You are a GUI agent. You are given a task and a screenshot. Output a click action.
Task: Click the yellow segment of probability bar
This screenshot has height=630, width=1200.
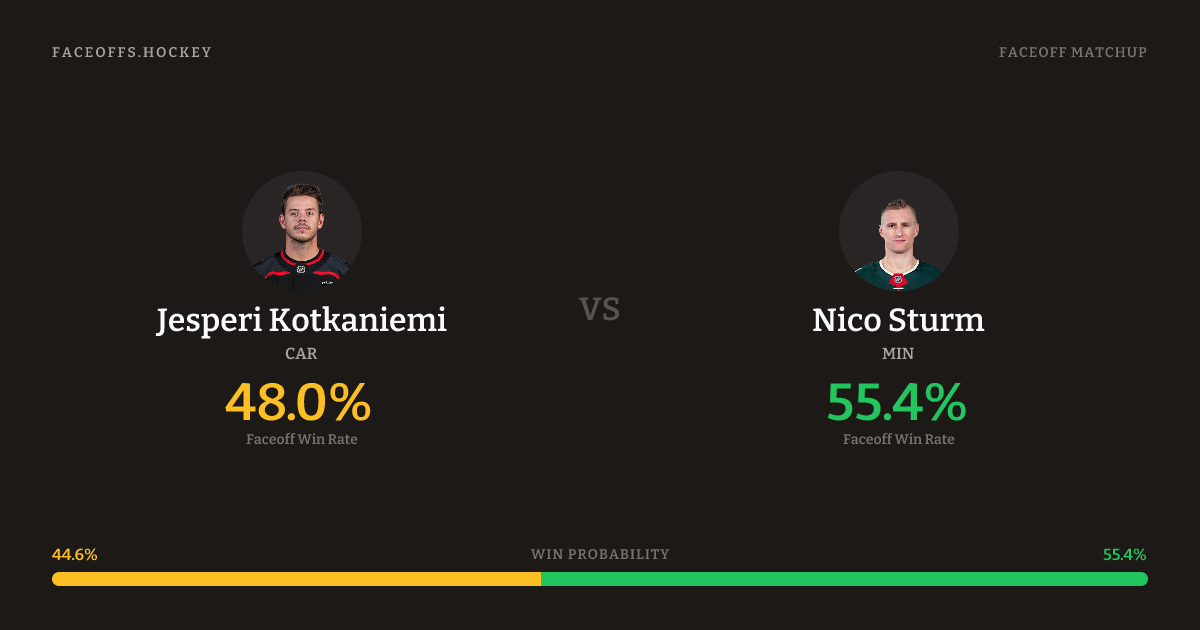pyautogui.click(x=296, y=579)
